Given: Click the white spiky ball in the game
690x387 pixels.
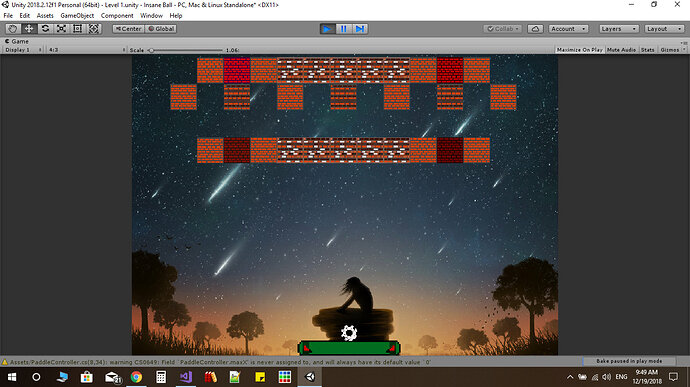Looking at the screenshot, I should point(349,333).
